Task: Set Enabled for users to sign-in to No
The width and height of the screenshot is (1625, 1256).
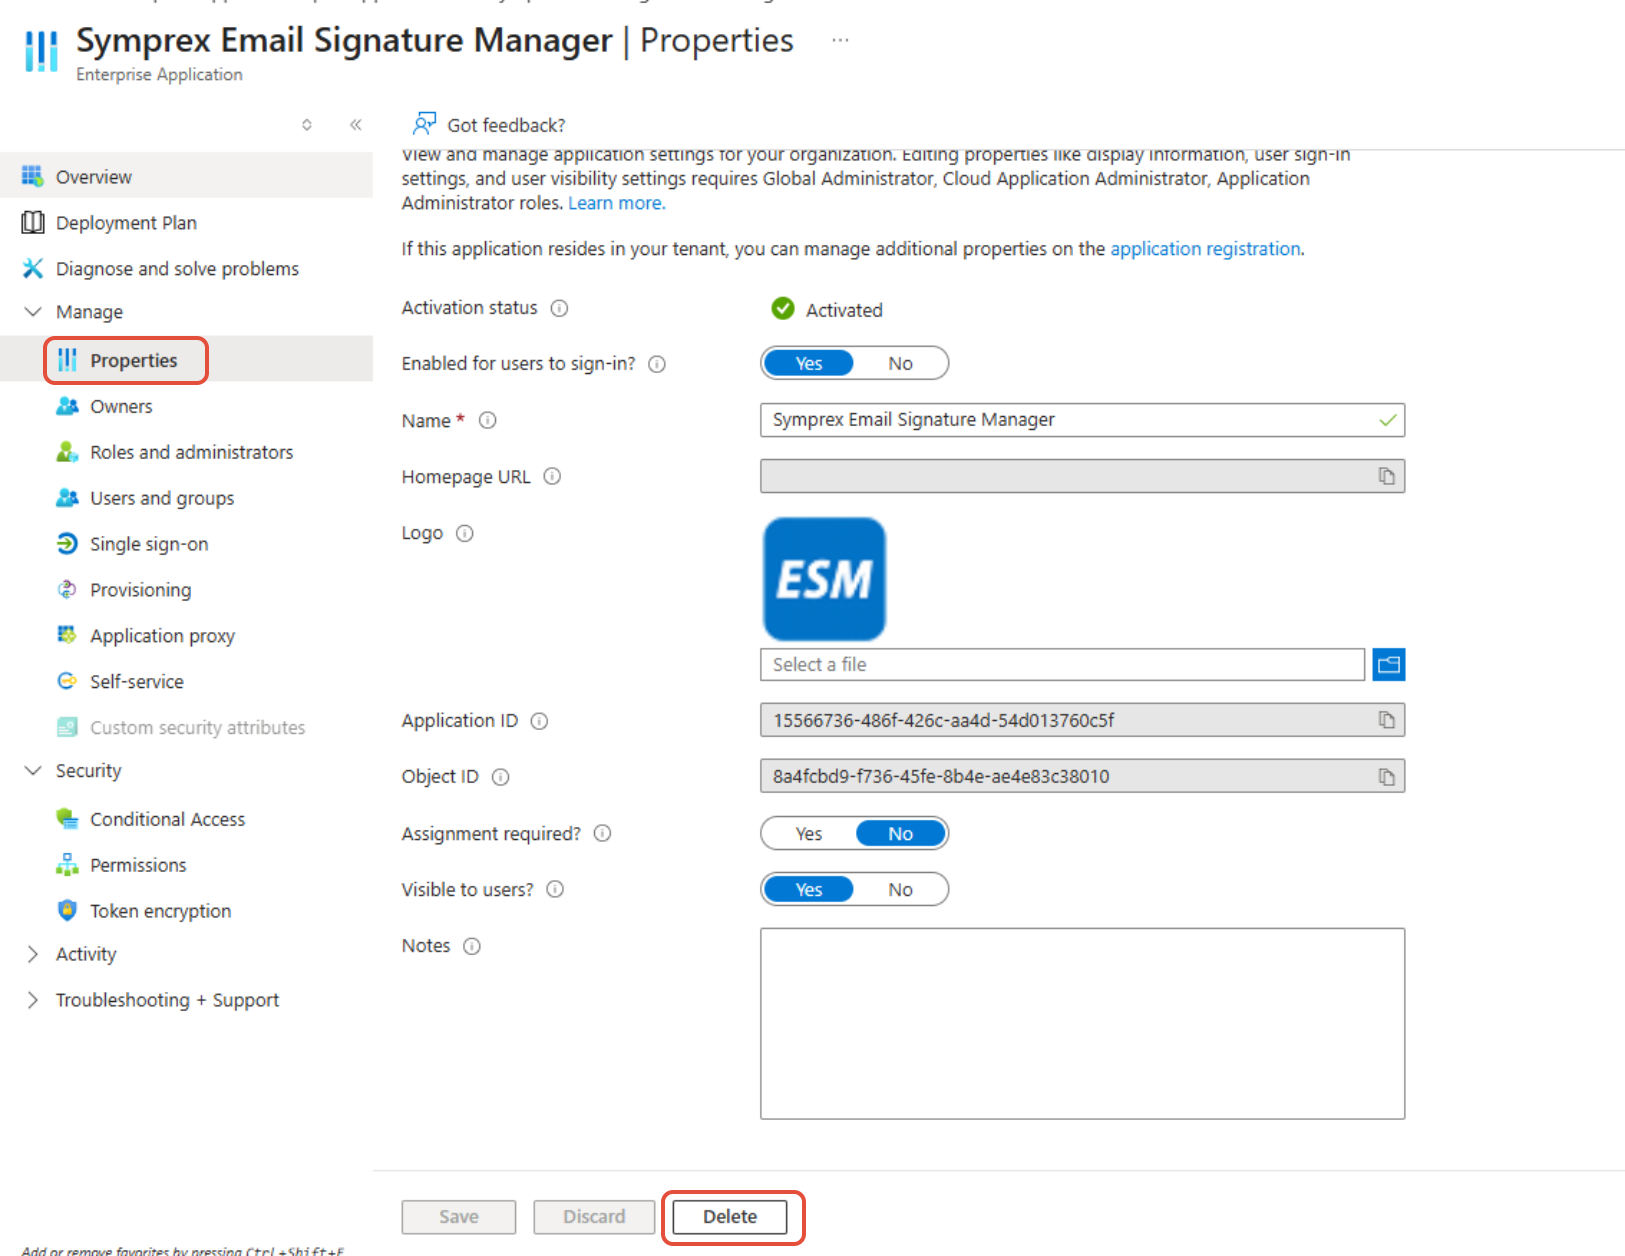Action: pos(900,363)
